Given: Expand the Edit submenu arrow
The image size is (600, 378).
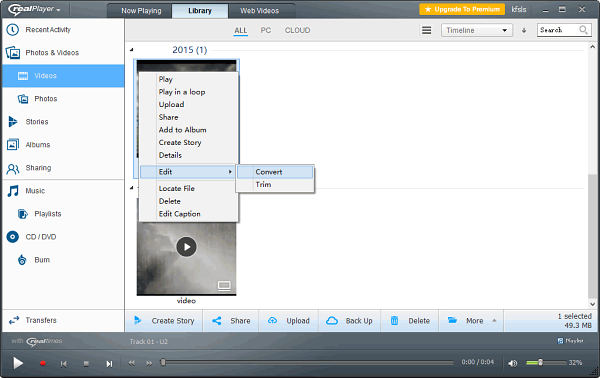Looking at the screenshot, I should [230, 172].
